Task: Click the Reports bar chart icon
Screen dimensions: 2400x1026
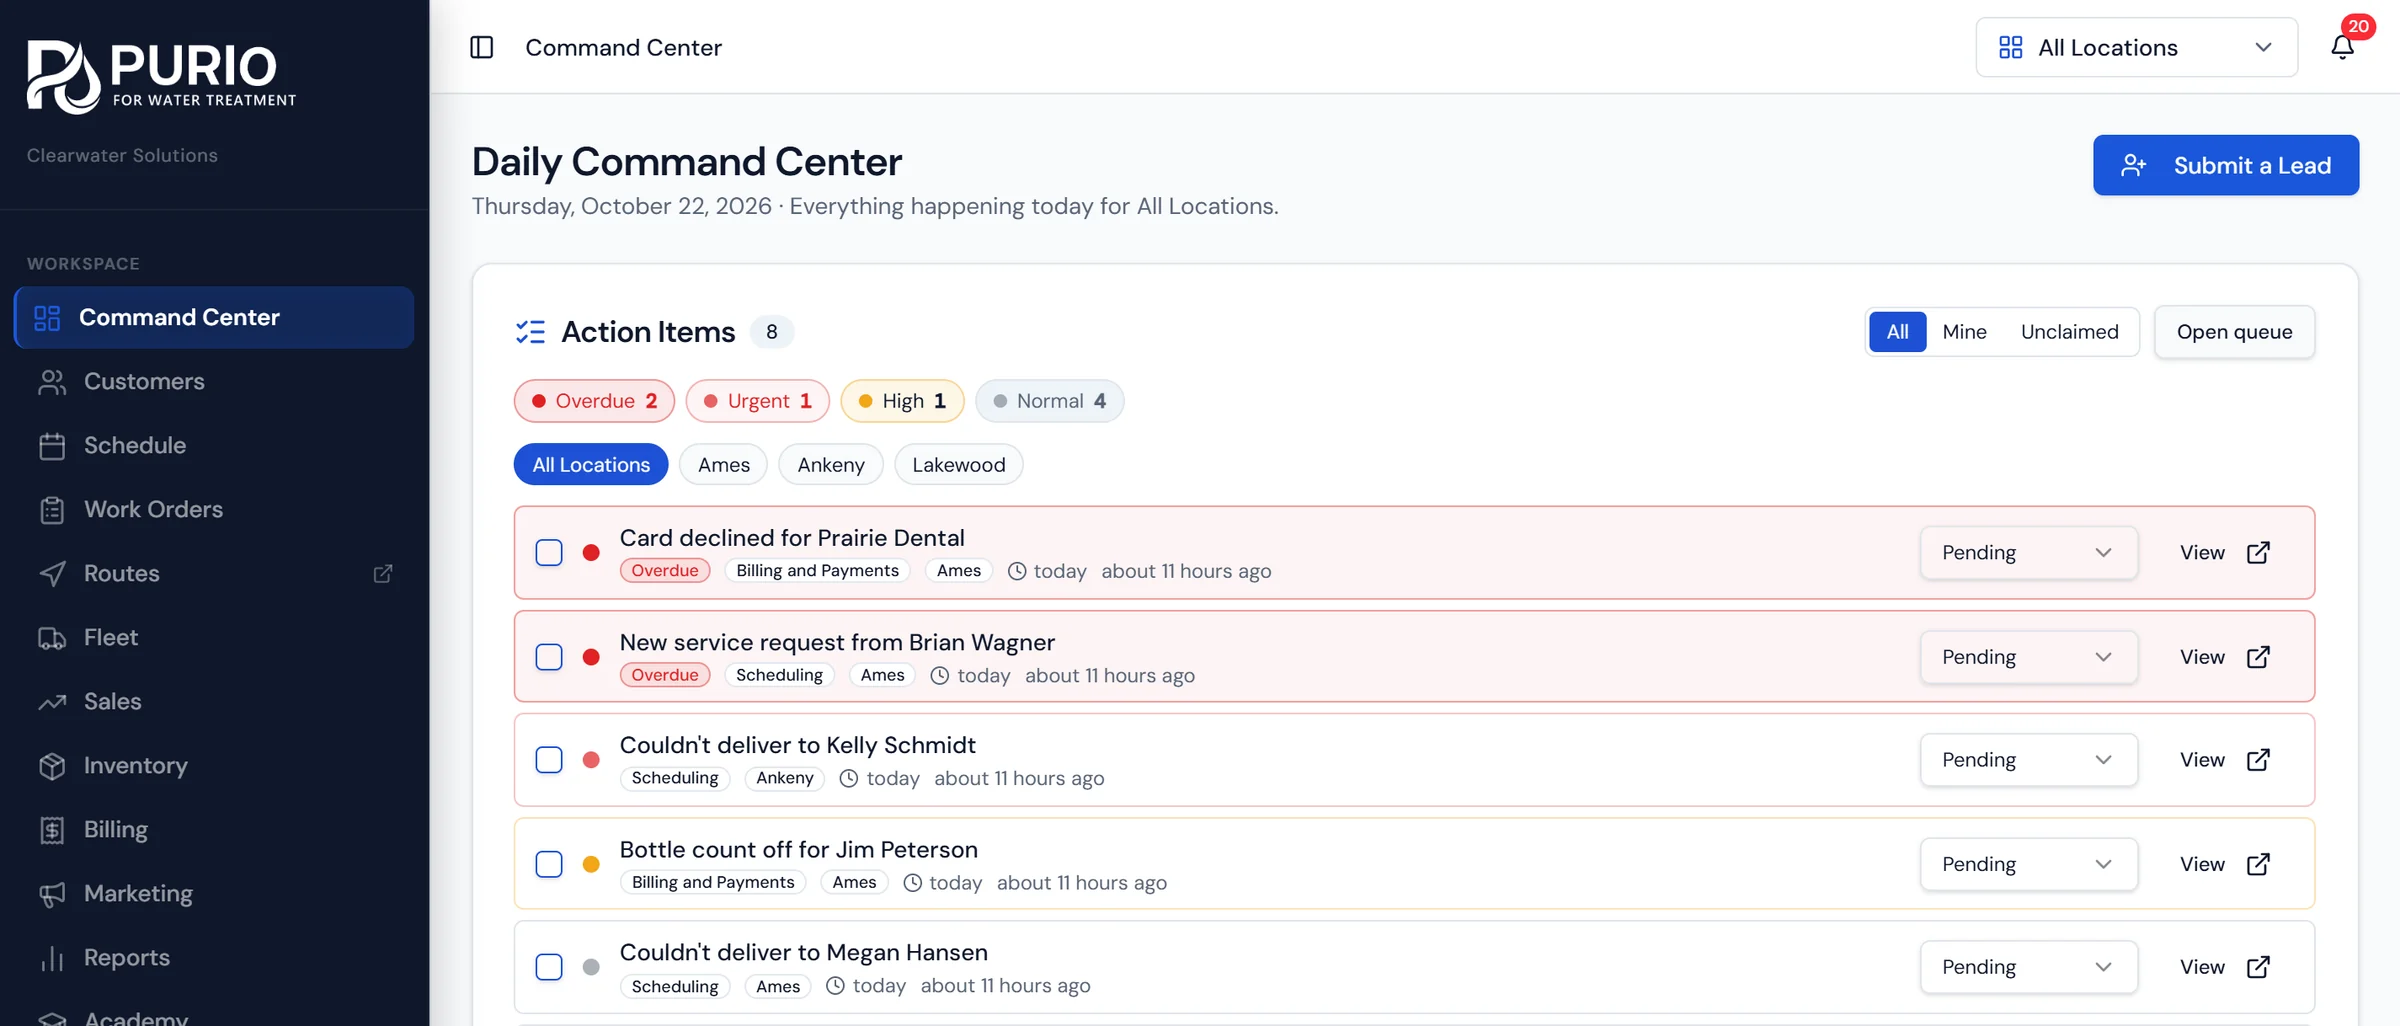Action: (52, 958)
